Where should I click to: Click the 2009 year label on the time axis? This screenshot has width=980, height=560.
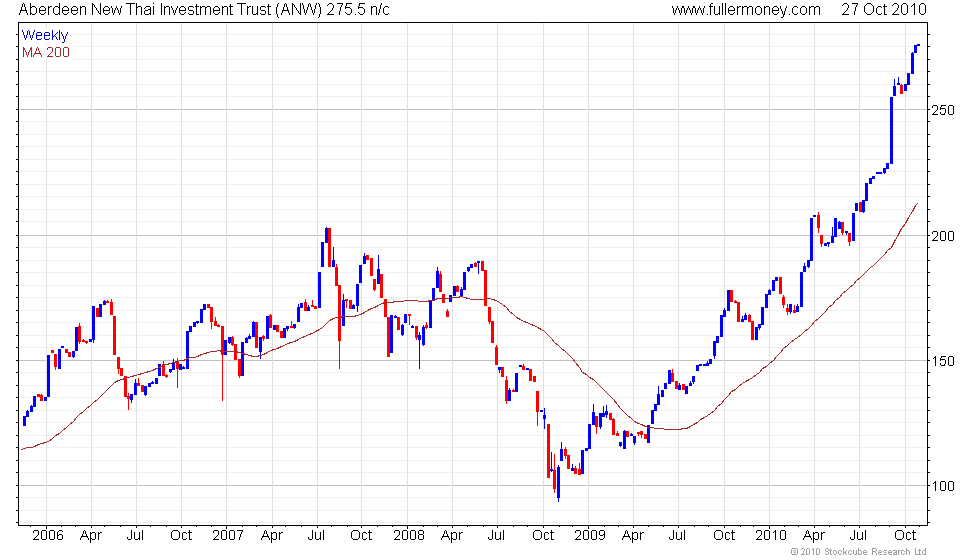[x=590, y=535]
